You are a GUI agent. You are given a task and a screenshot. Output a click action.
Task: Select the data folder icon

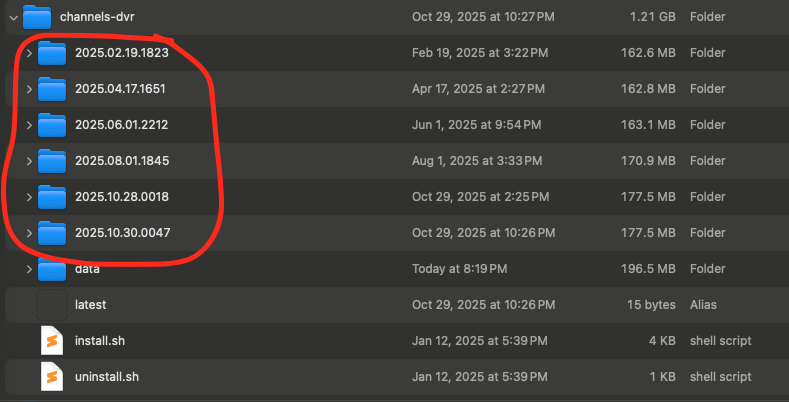52,269
